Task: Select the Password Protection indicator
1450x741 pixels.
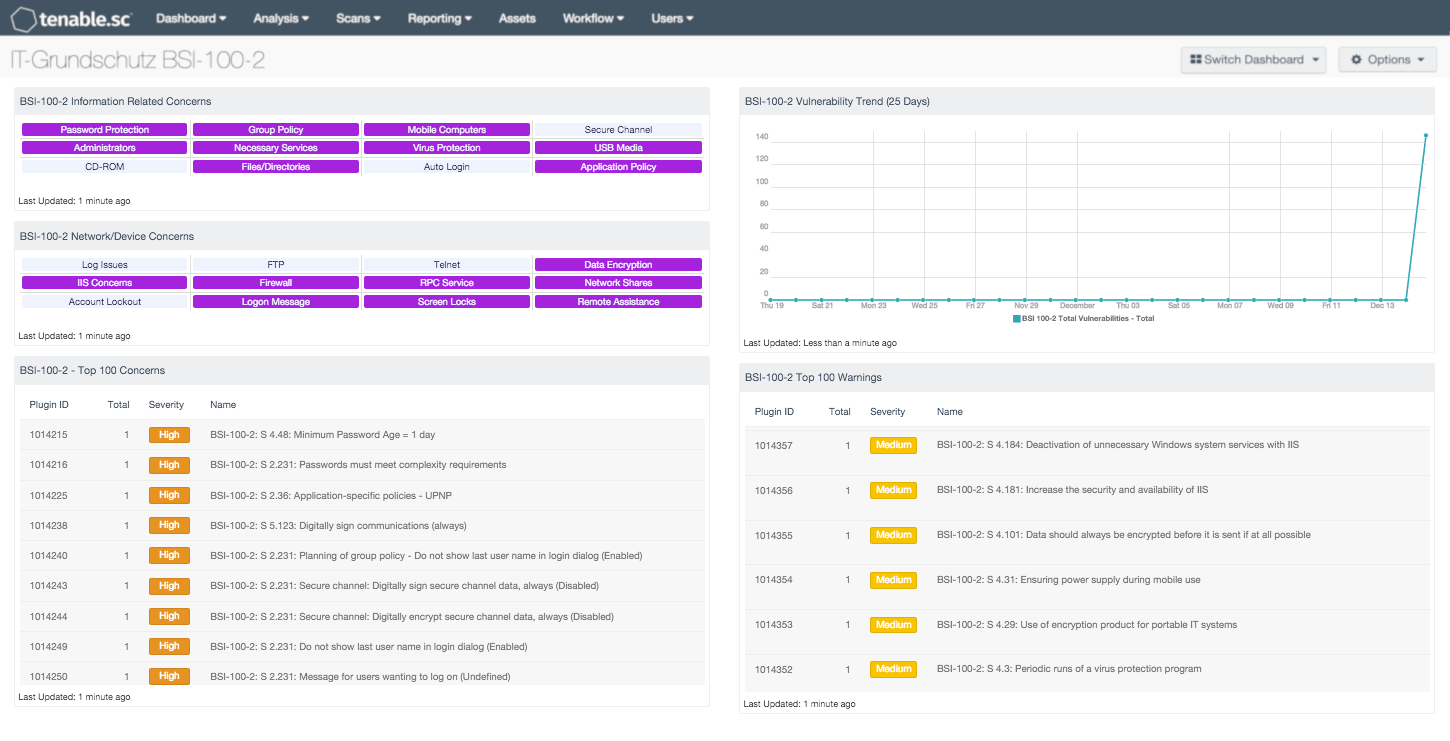Action: [105, 130]
